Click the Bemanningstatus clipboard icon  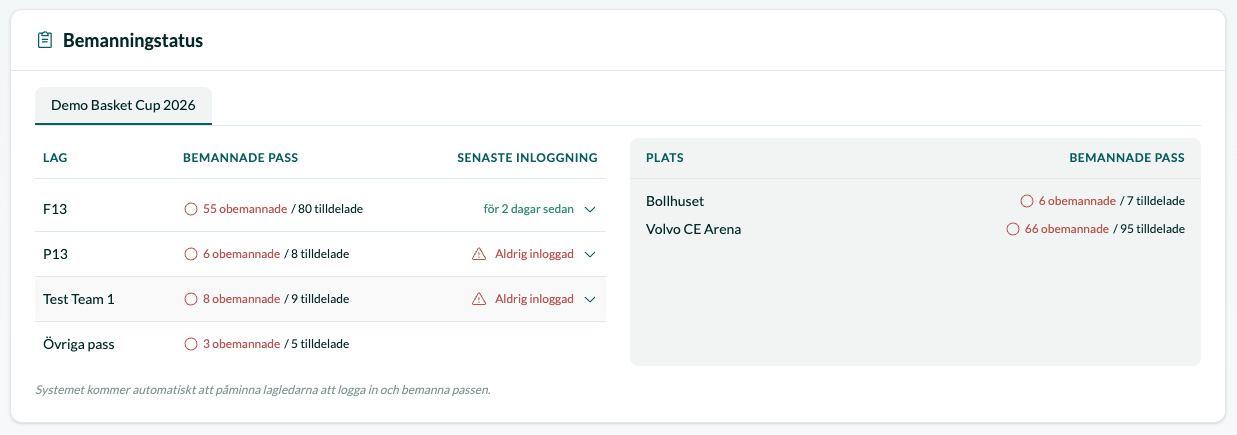44,41
